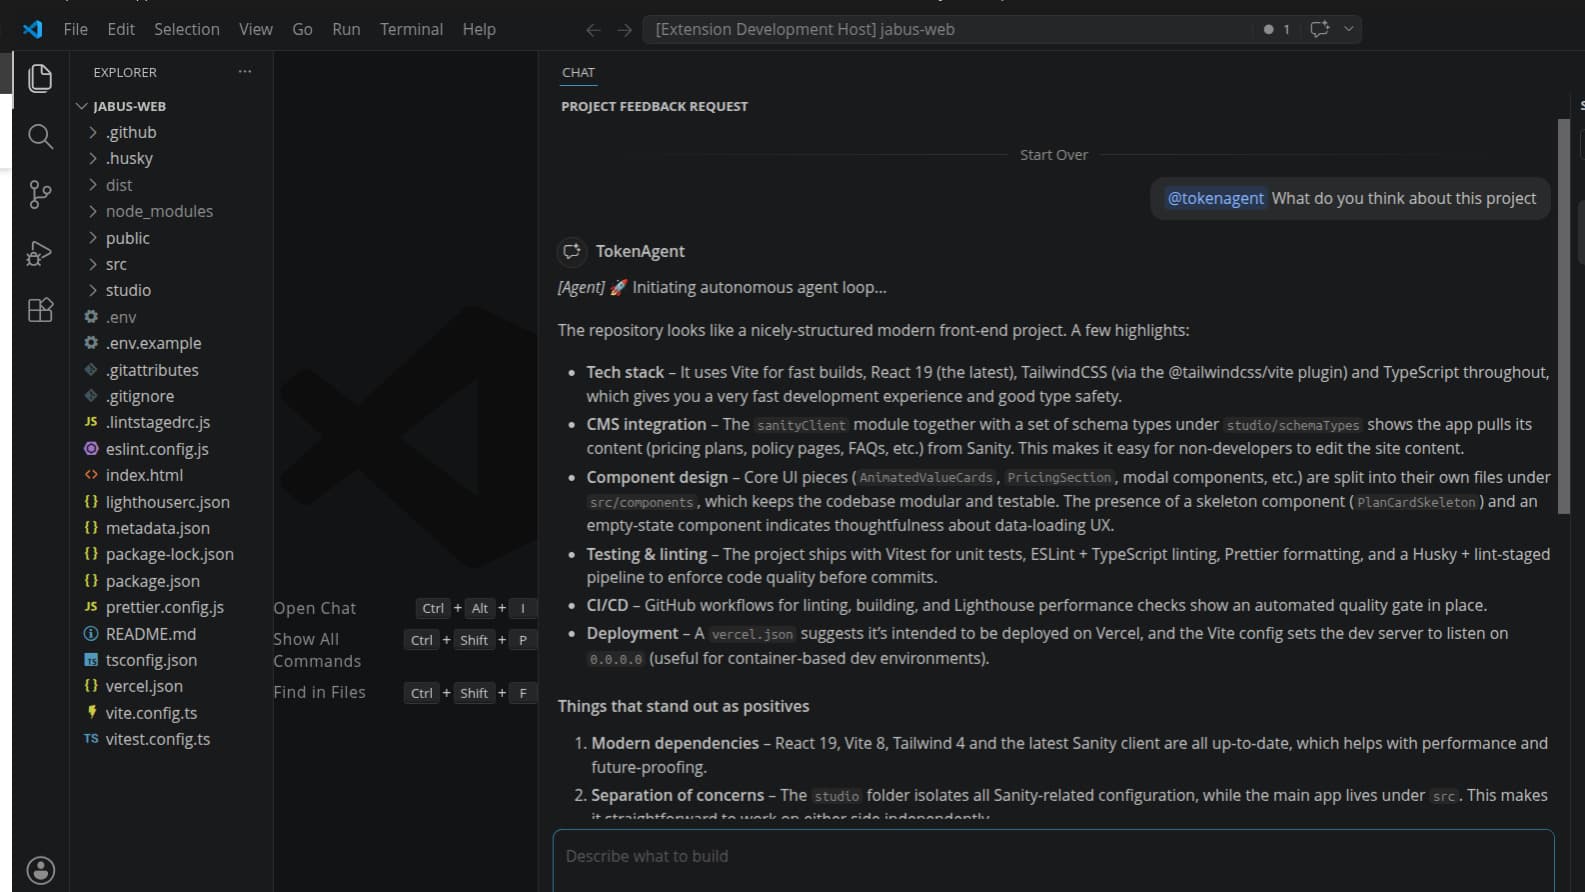Click the VS Code logo icon
Screen dimensions: 1585x892
click(33, 29)
